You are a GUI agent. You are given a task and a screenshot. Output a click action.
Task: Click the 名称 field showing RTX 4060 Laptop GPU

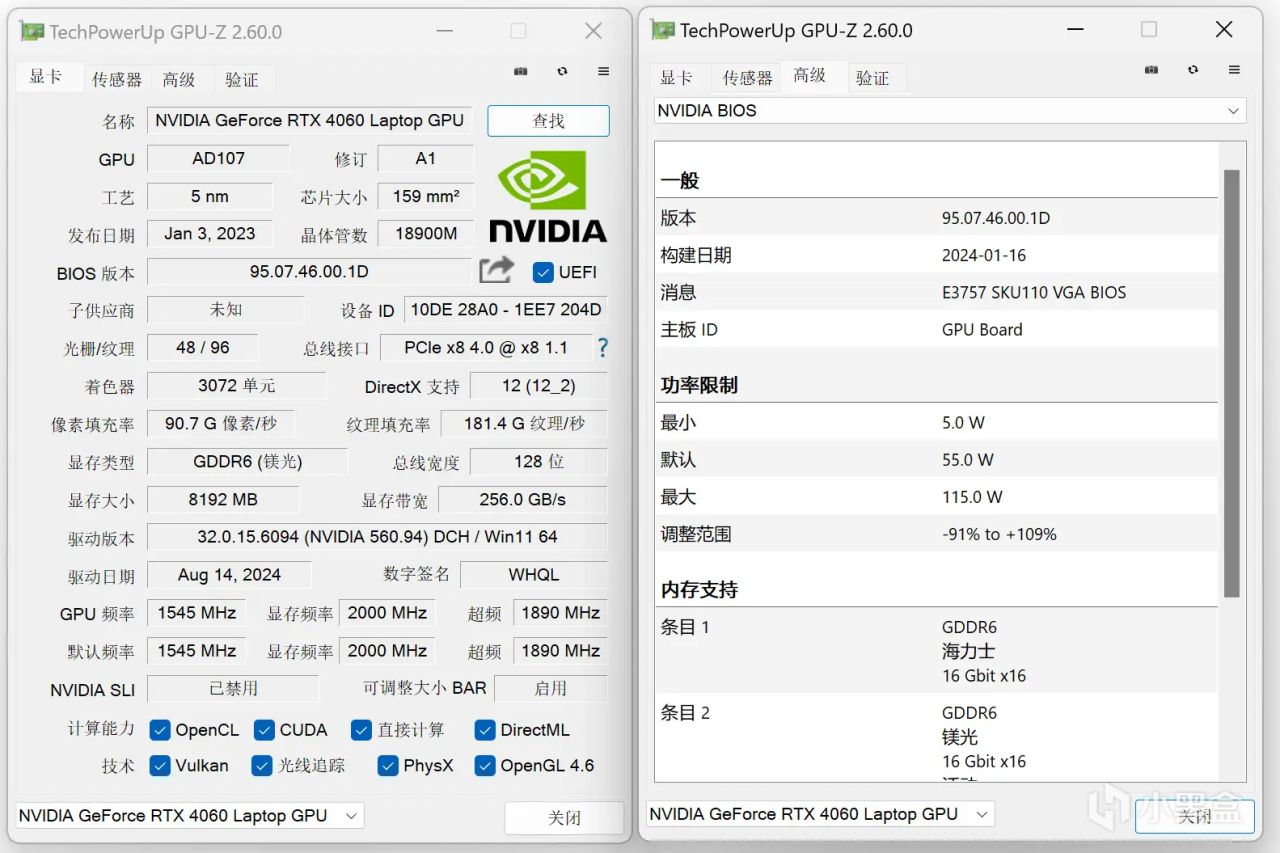click(309, 120)
